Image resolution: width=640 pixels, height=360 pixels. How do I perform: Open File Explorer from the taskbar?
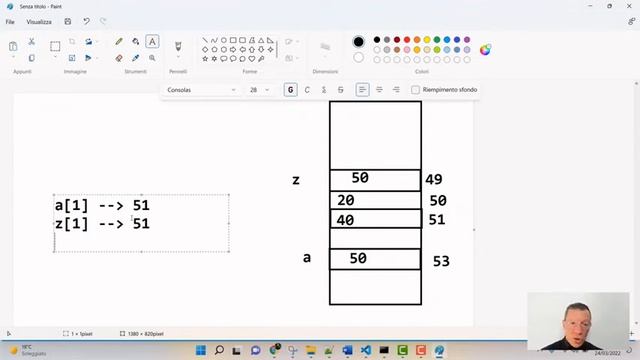click(311, 350)
